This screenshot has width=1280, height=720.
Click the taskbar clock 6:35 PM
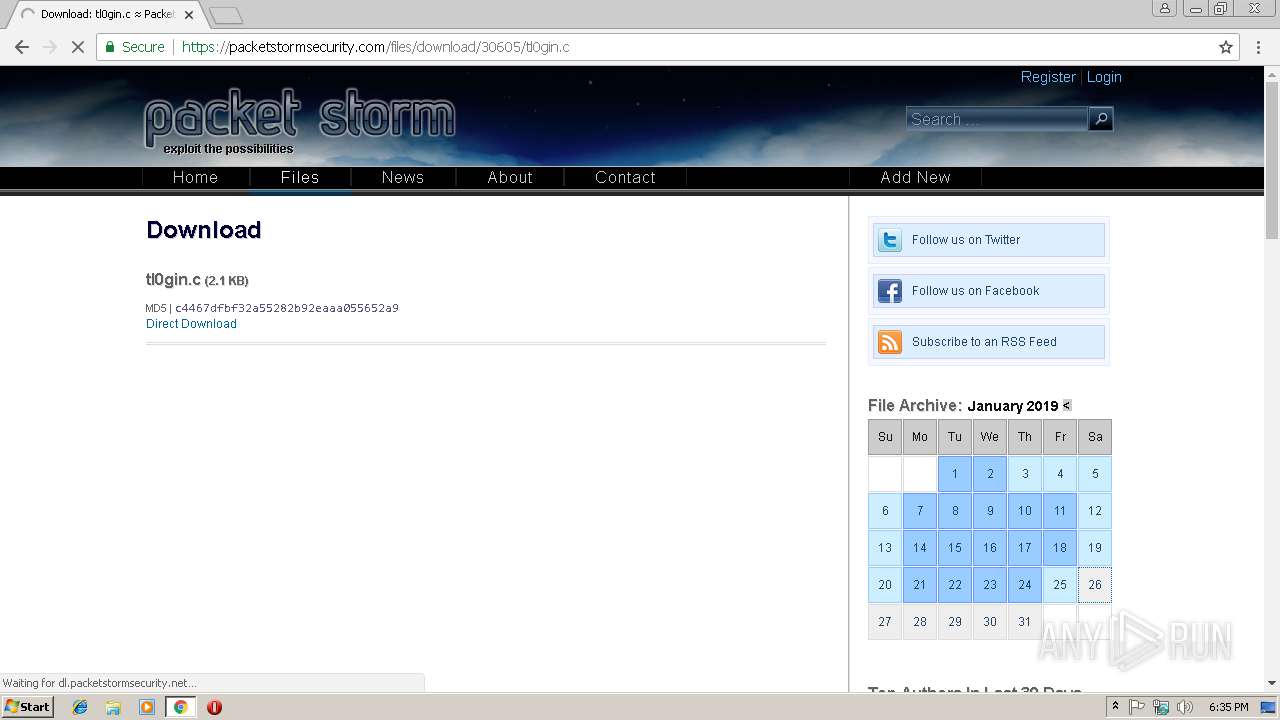tap(1228, 707)
